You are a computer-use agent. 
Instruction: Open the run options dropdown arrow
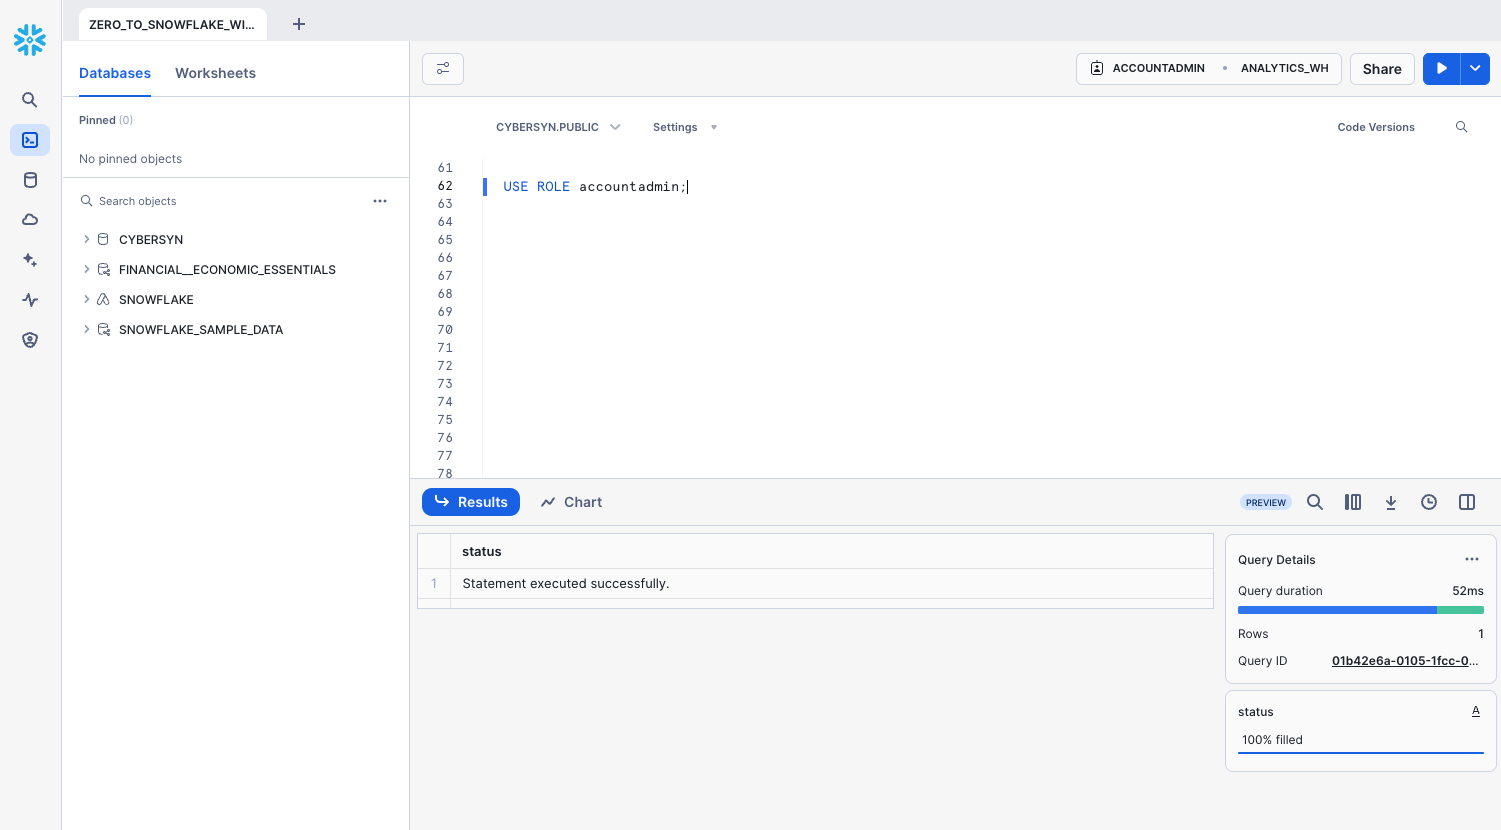point(1475,68)
